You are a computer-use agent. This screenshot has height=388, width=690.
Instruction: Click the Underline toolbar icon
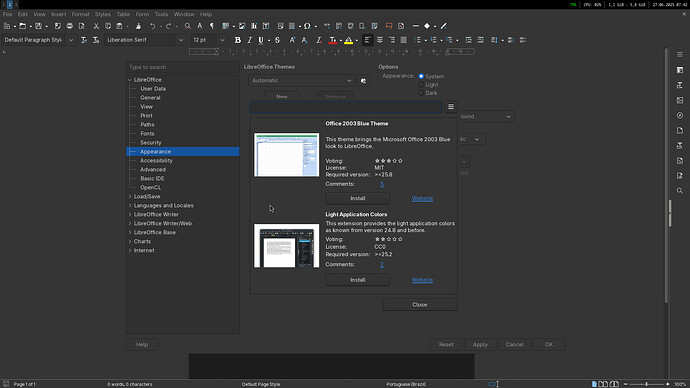pyautogui.click(x=261, y=40)
